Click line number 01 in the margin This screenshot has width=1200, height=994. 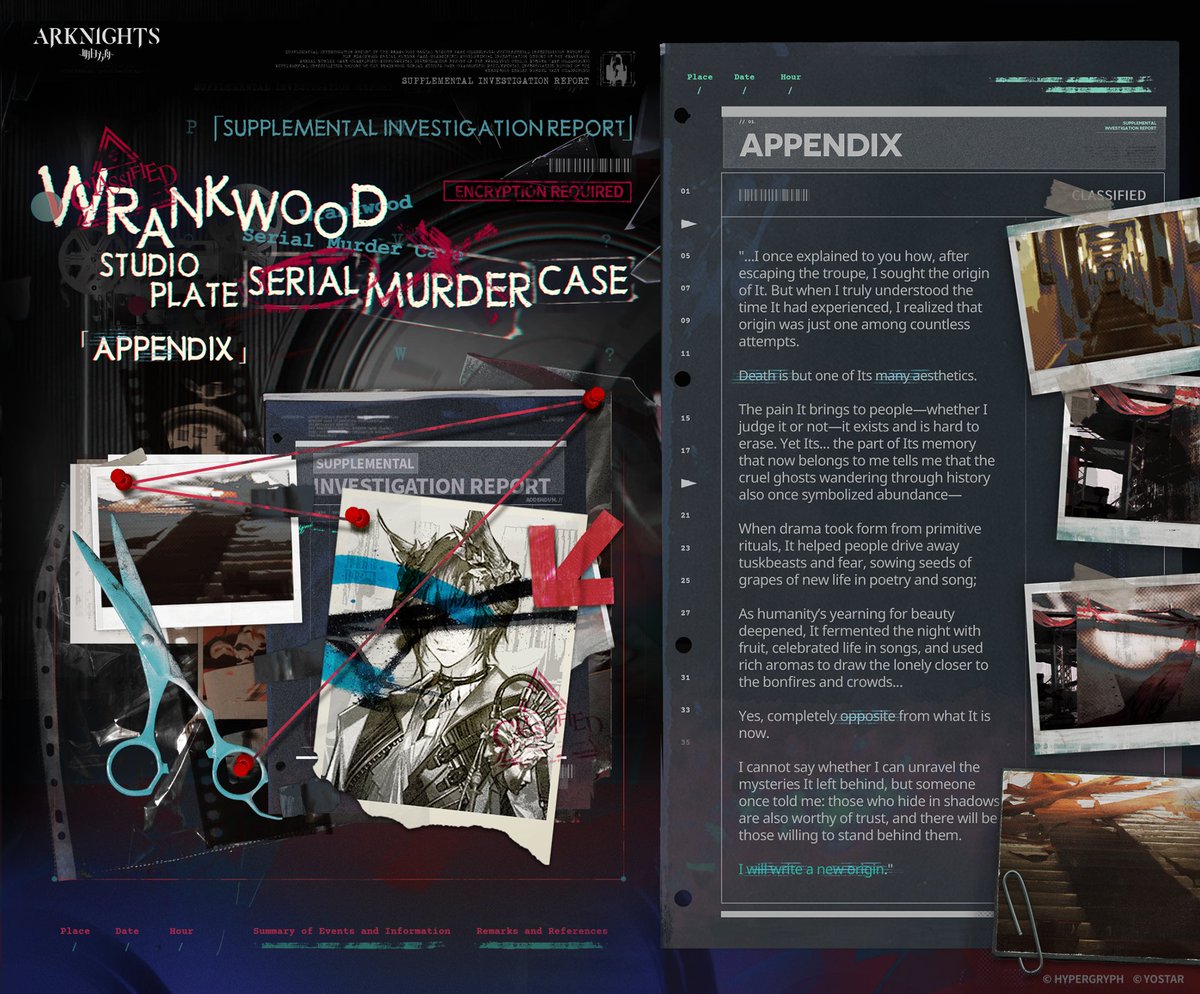pos(685,190)
